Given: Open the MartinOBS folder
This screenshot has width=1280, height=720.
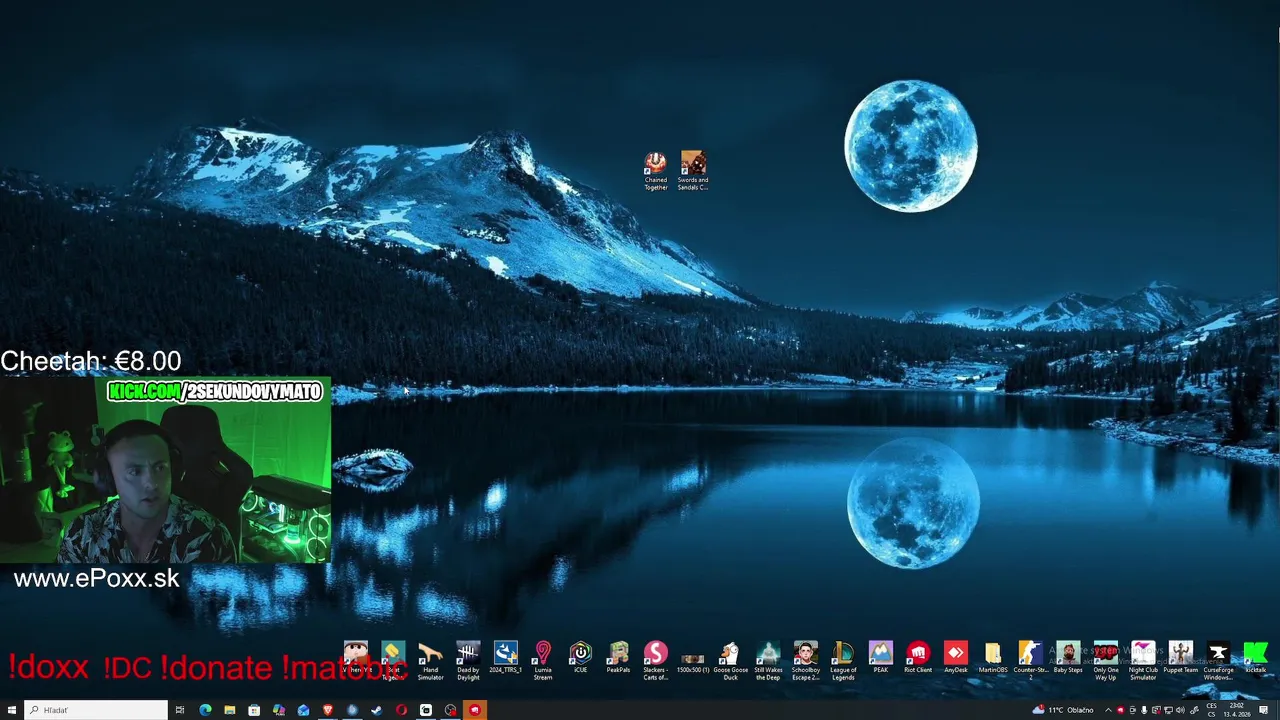Looking at the screenshot, I should pos(993,658).
